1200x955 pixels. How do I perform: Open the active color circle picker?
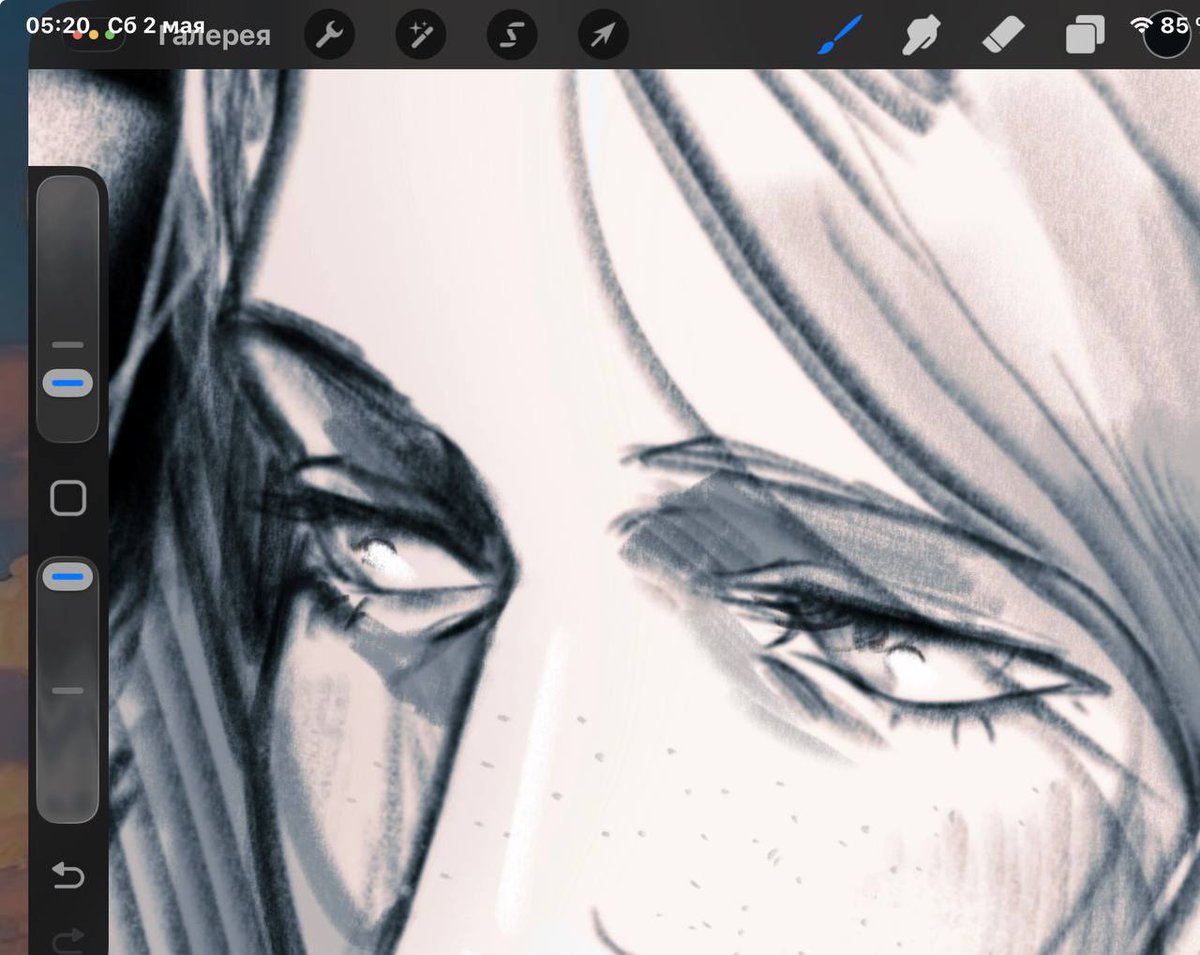[1166, 36]
